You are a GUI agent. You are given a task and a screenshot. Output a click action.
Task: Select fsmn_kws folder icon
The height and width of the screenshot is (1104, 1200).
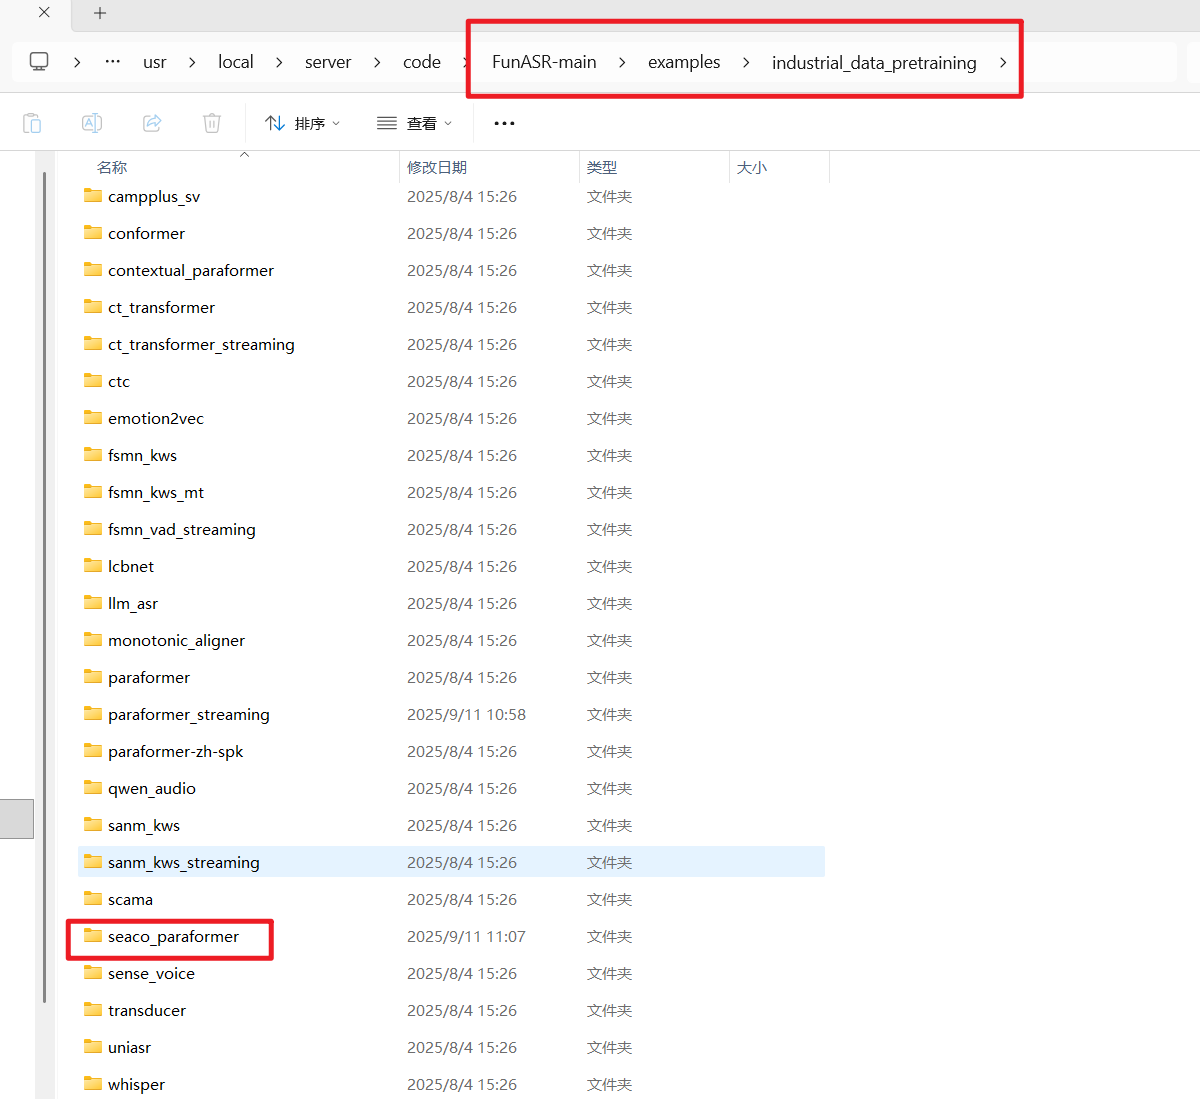click(x=93, y=455)
